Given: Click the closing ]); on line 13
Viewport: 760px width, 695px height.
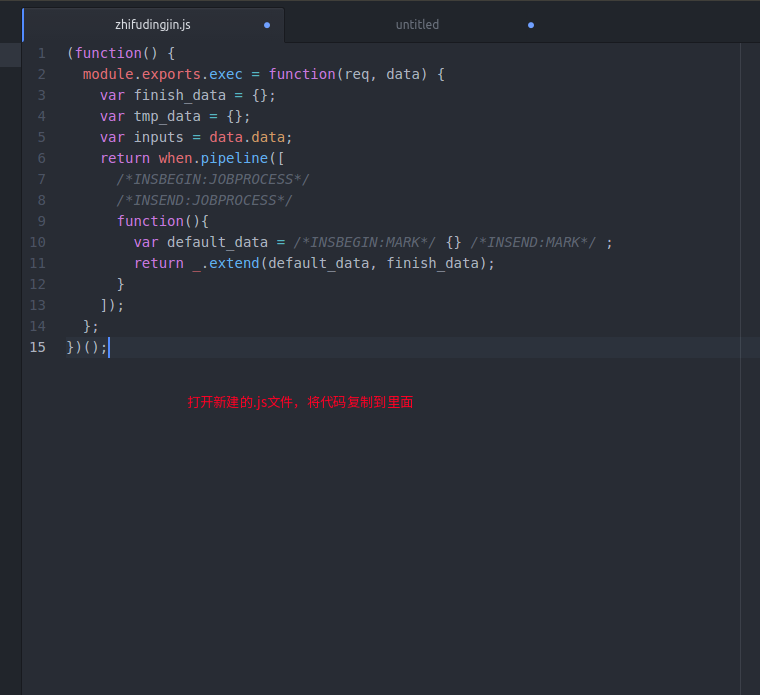Looking at the screenshot, I should click(112, 305).
